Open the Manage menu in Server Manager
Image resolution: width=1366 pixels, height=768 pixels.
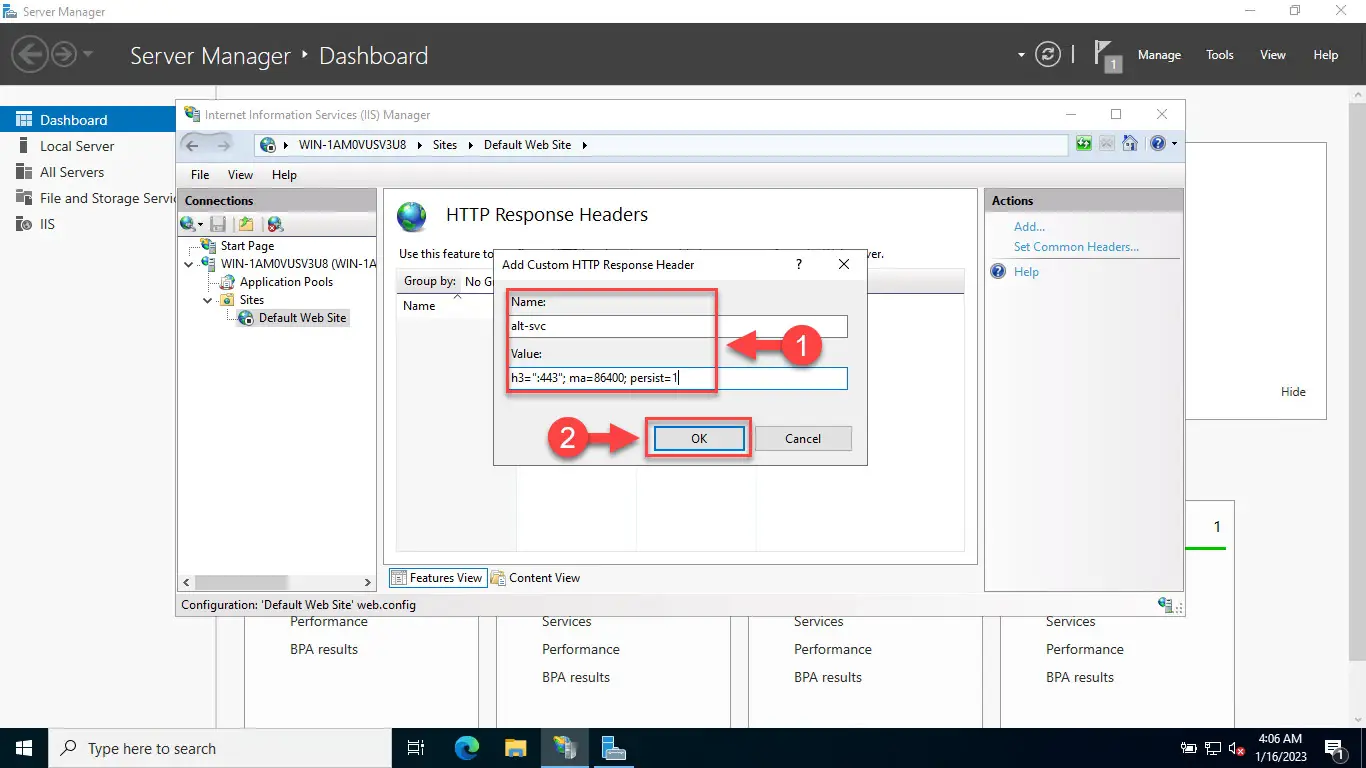[x=1159, y=55]
